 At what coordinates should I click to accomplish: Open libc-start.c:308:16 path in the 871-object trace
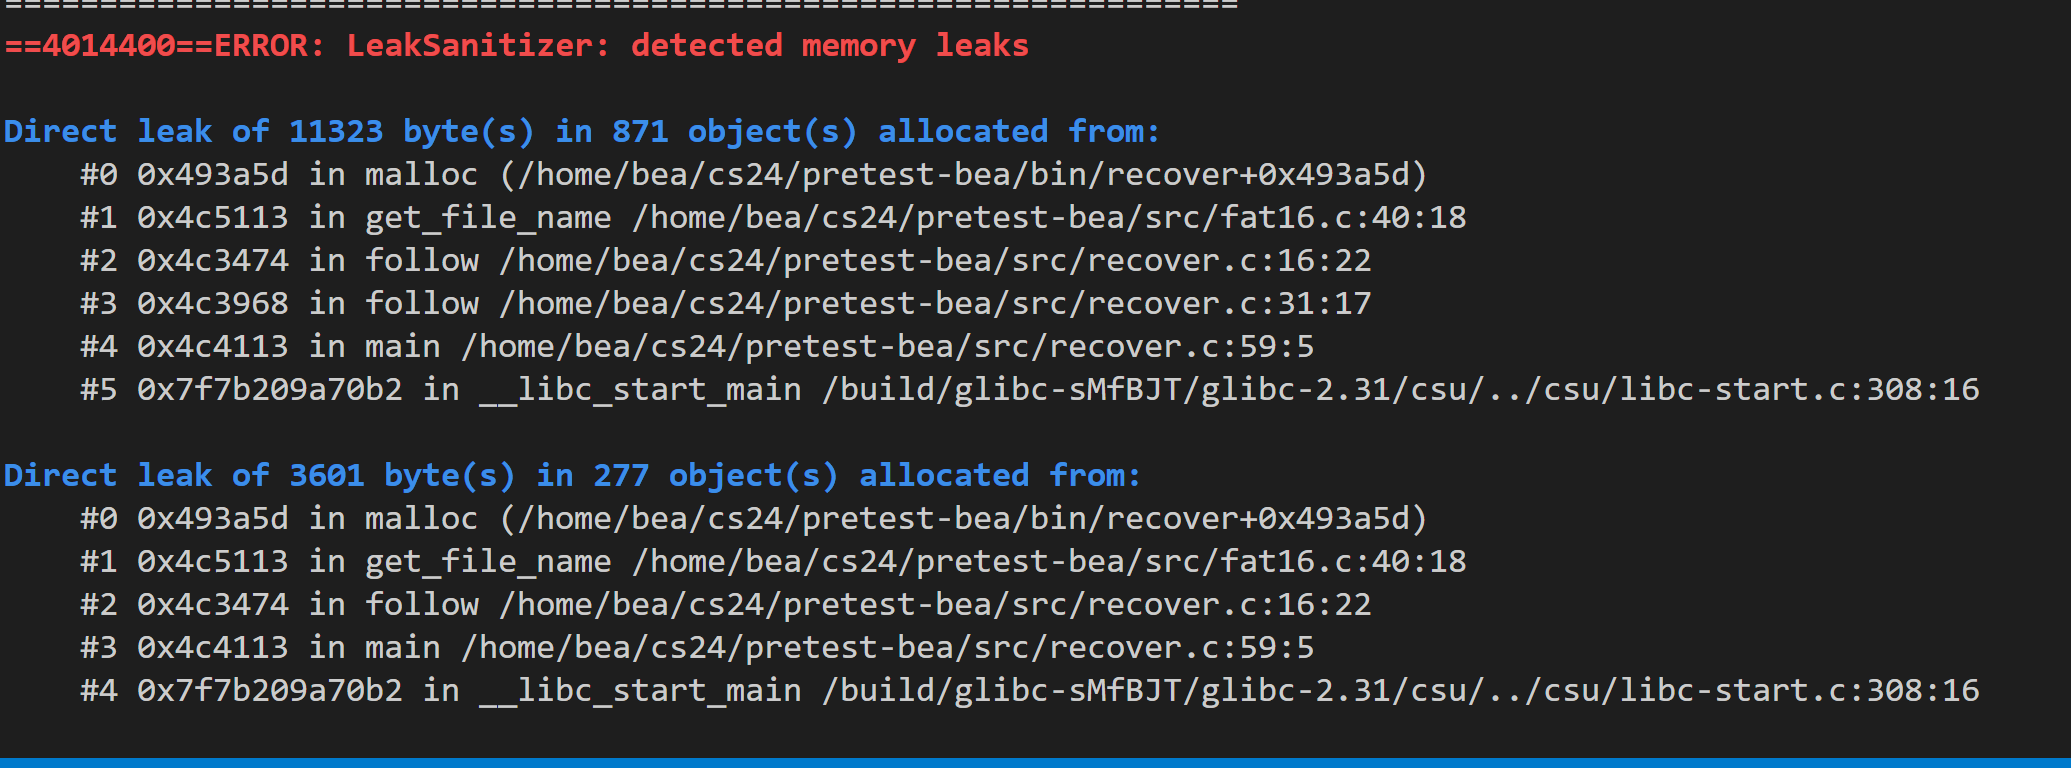[x=1400, y=390]
